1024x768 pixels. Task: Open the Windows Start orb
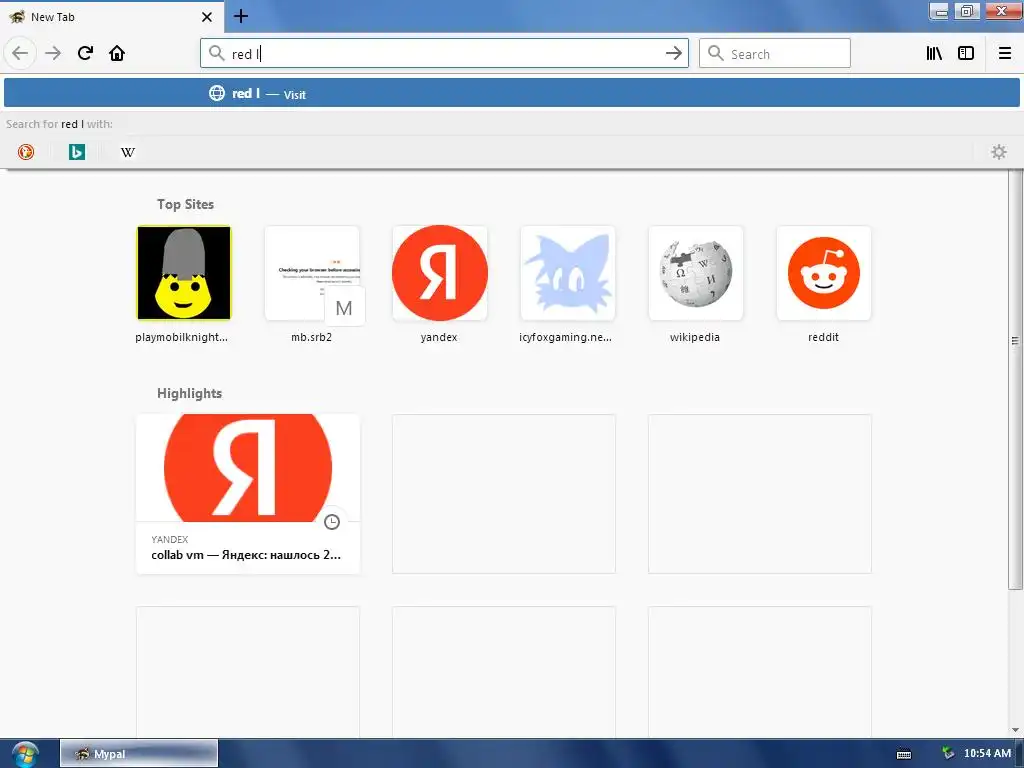coord(25,754)
